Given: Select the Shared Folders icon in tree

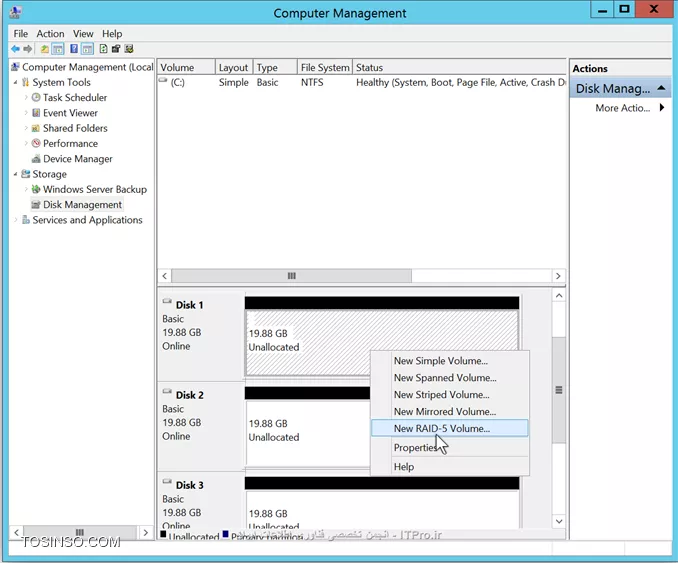Looking at the screenshot, I should (x=36, y=128).
